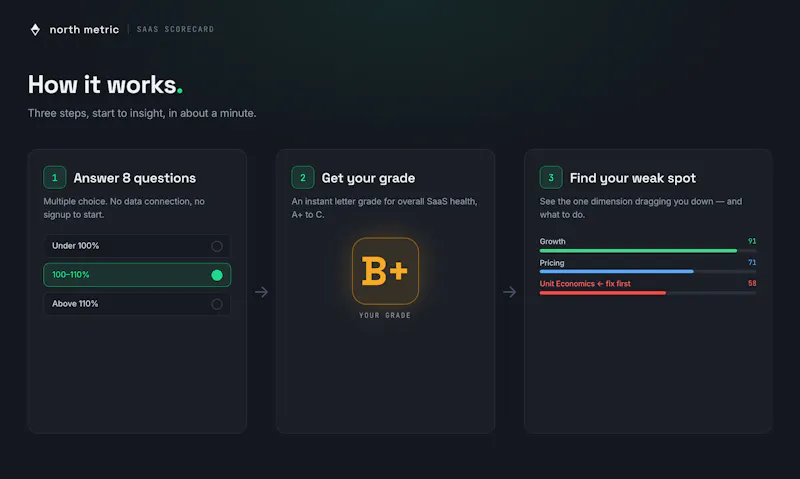Click the Pricing score value 71
This screenshot has height=479, width=800.
click(752, 263)
